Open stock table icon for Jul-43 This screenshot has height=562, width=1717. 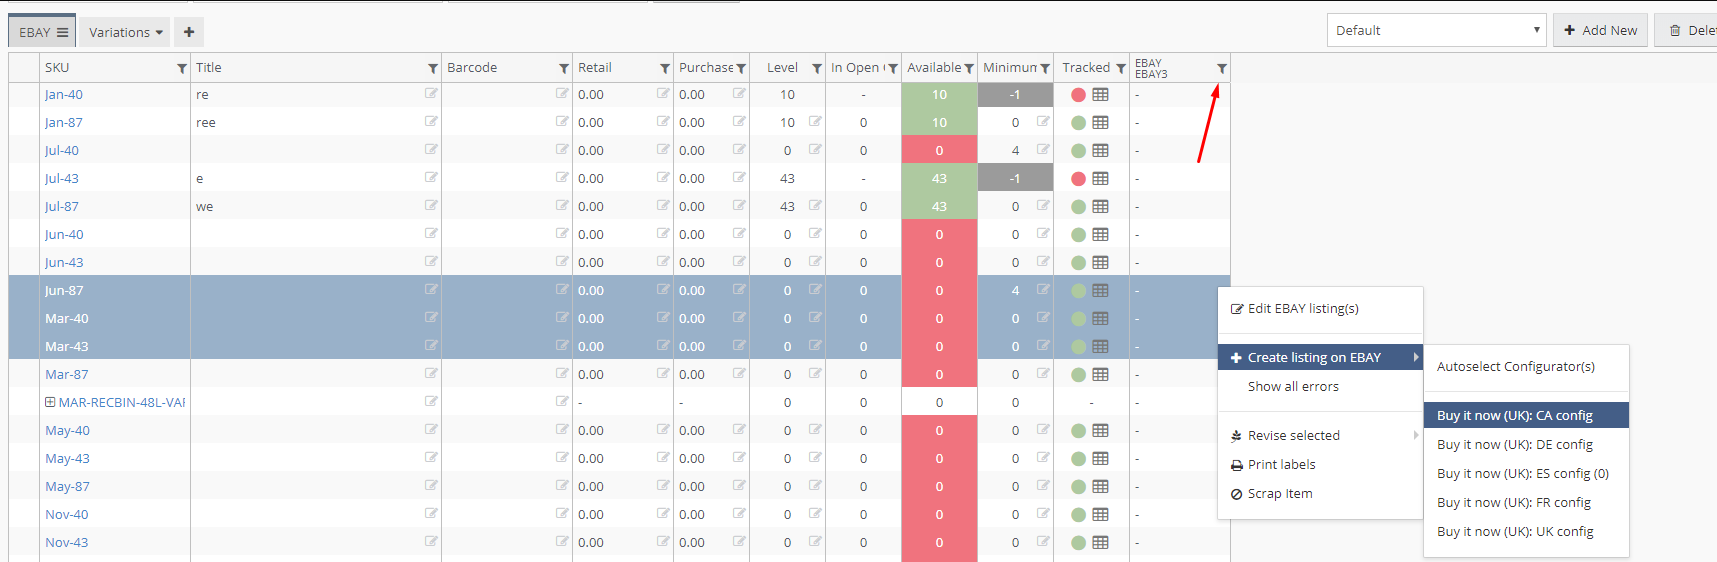click(1101, 179)
